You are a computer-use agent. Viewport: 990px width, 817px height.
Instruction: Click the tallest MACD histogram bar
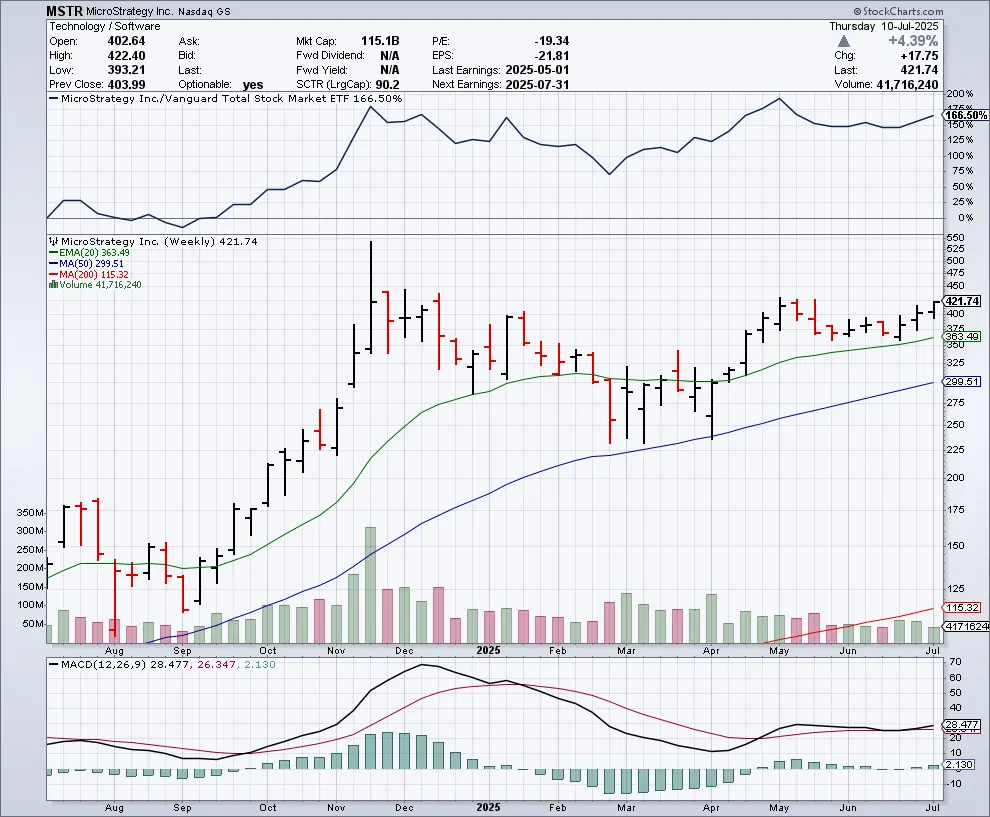pyautogui.click(x=388, y=751)
